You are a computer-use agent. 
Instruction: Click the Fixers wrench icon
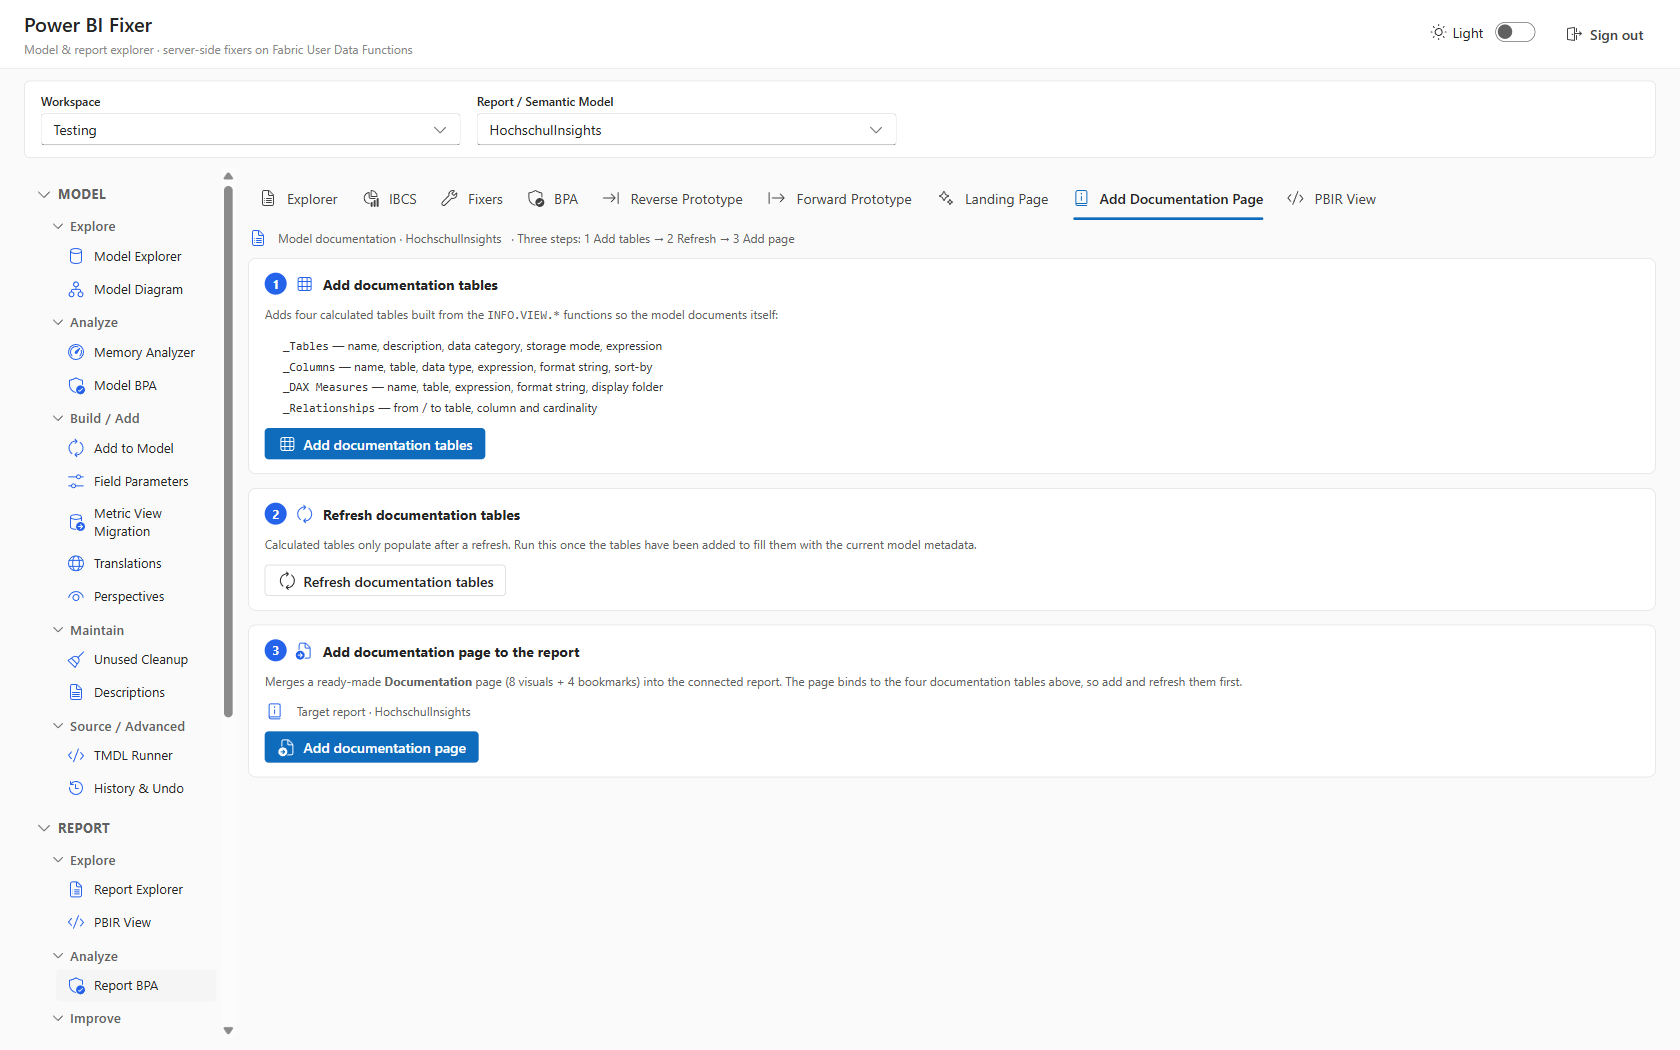click(449, 198)
